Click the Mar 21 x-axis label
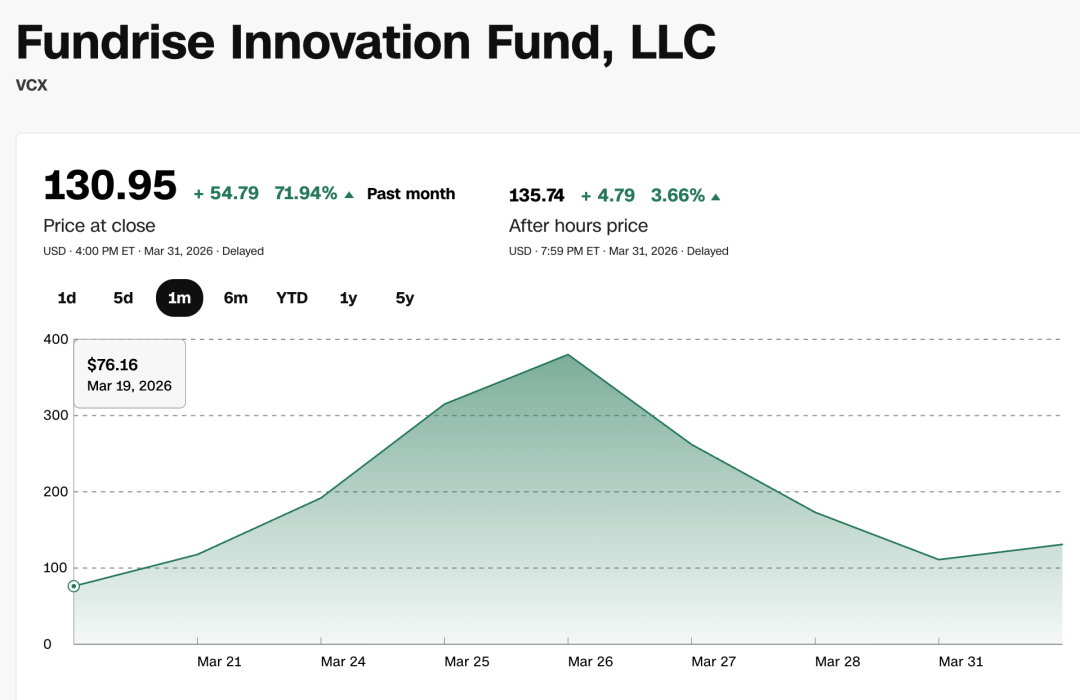 [218, 661]
